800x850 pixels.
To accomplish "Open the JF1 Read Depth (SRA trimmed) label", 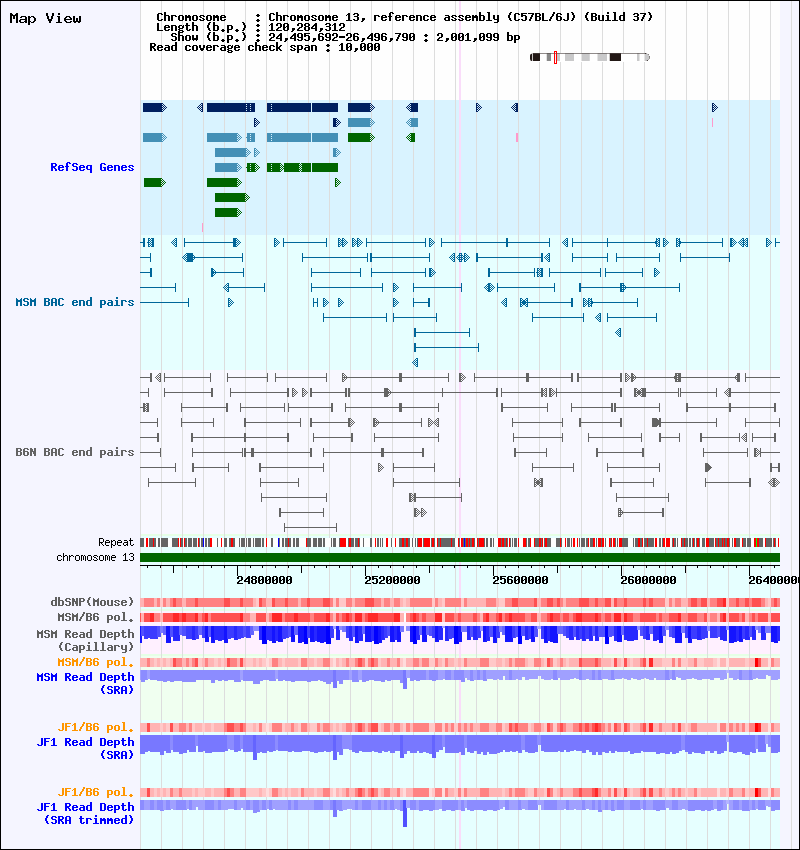I will pos(85,814).
